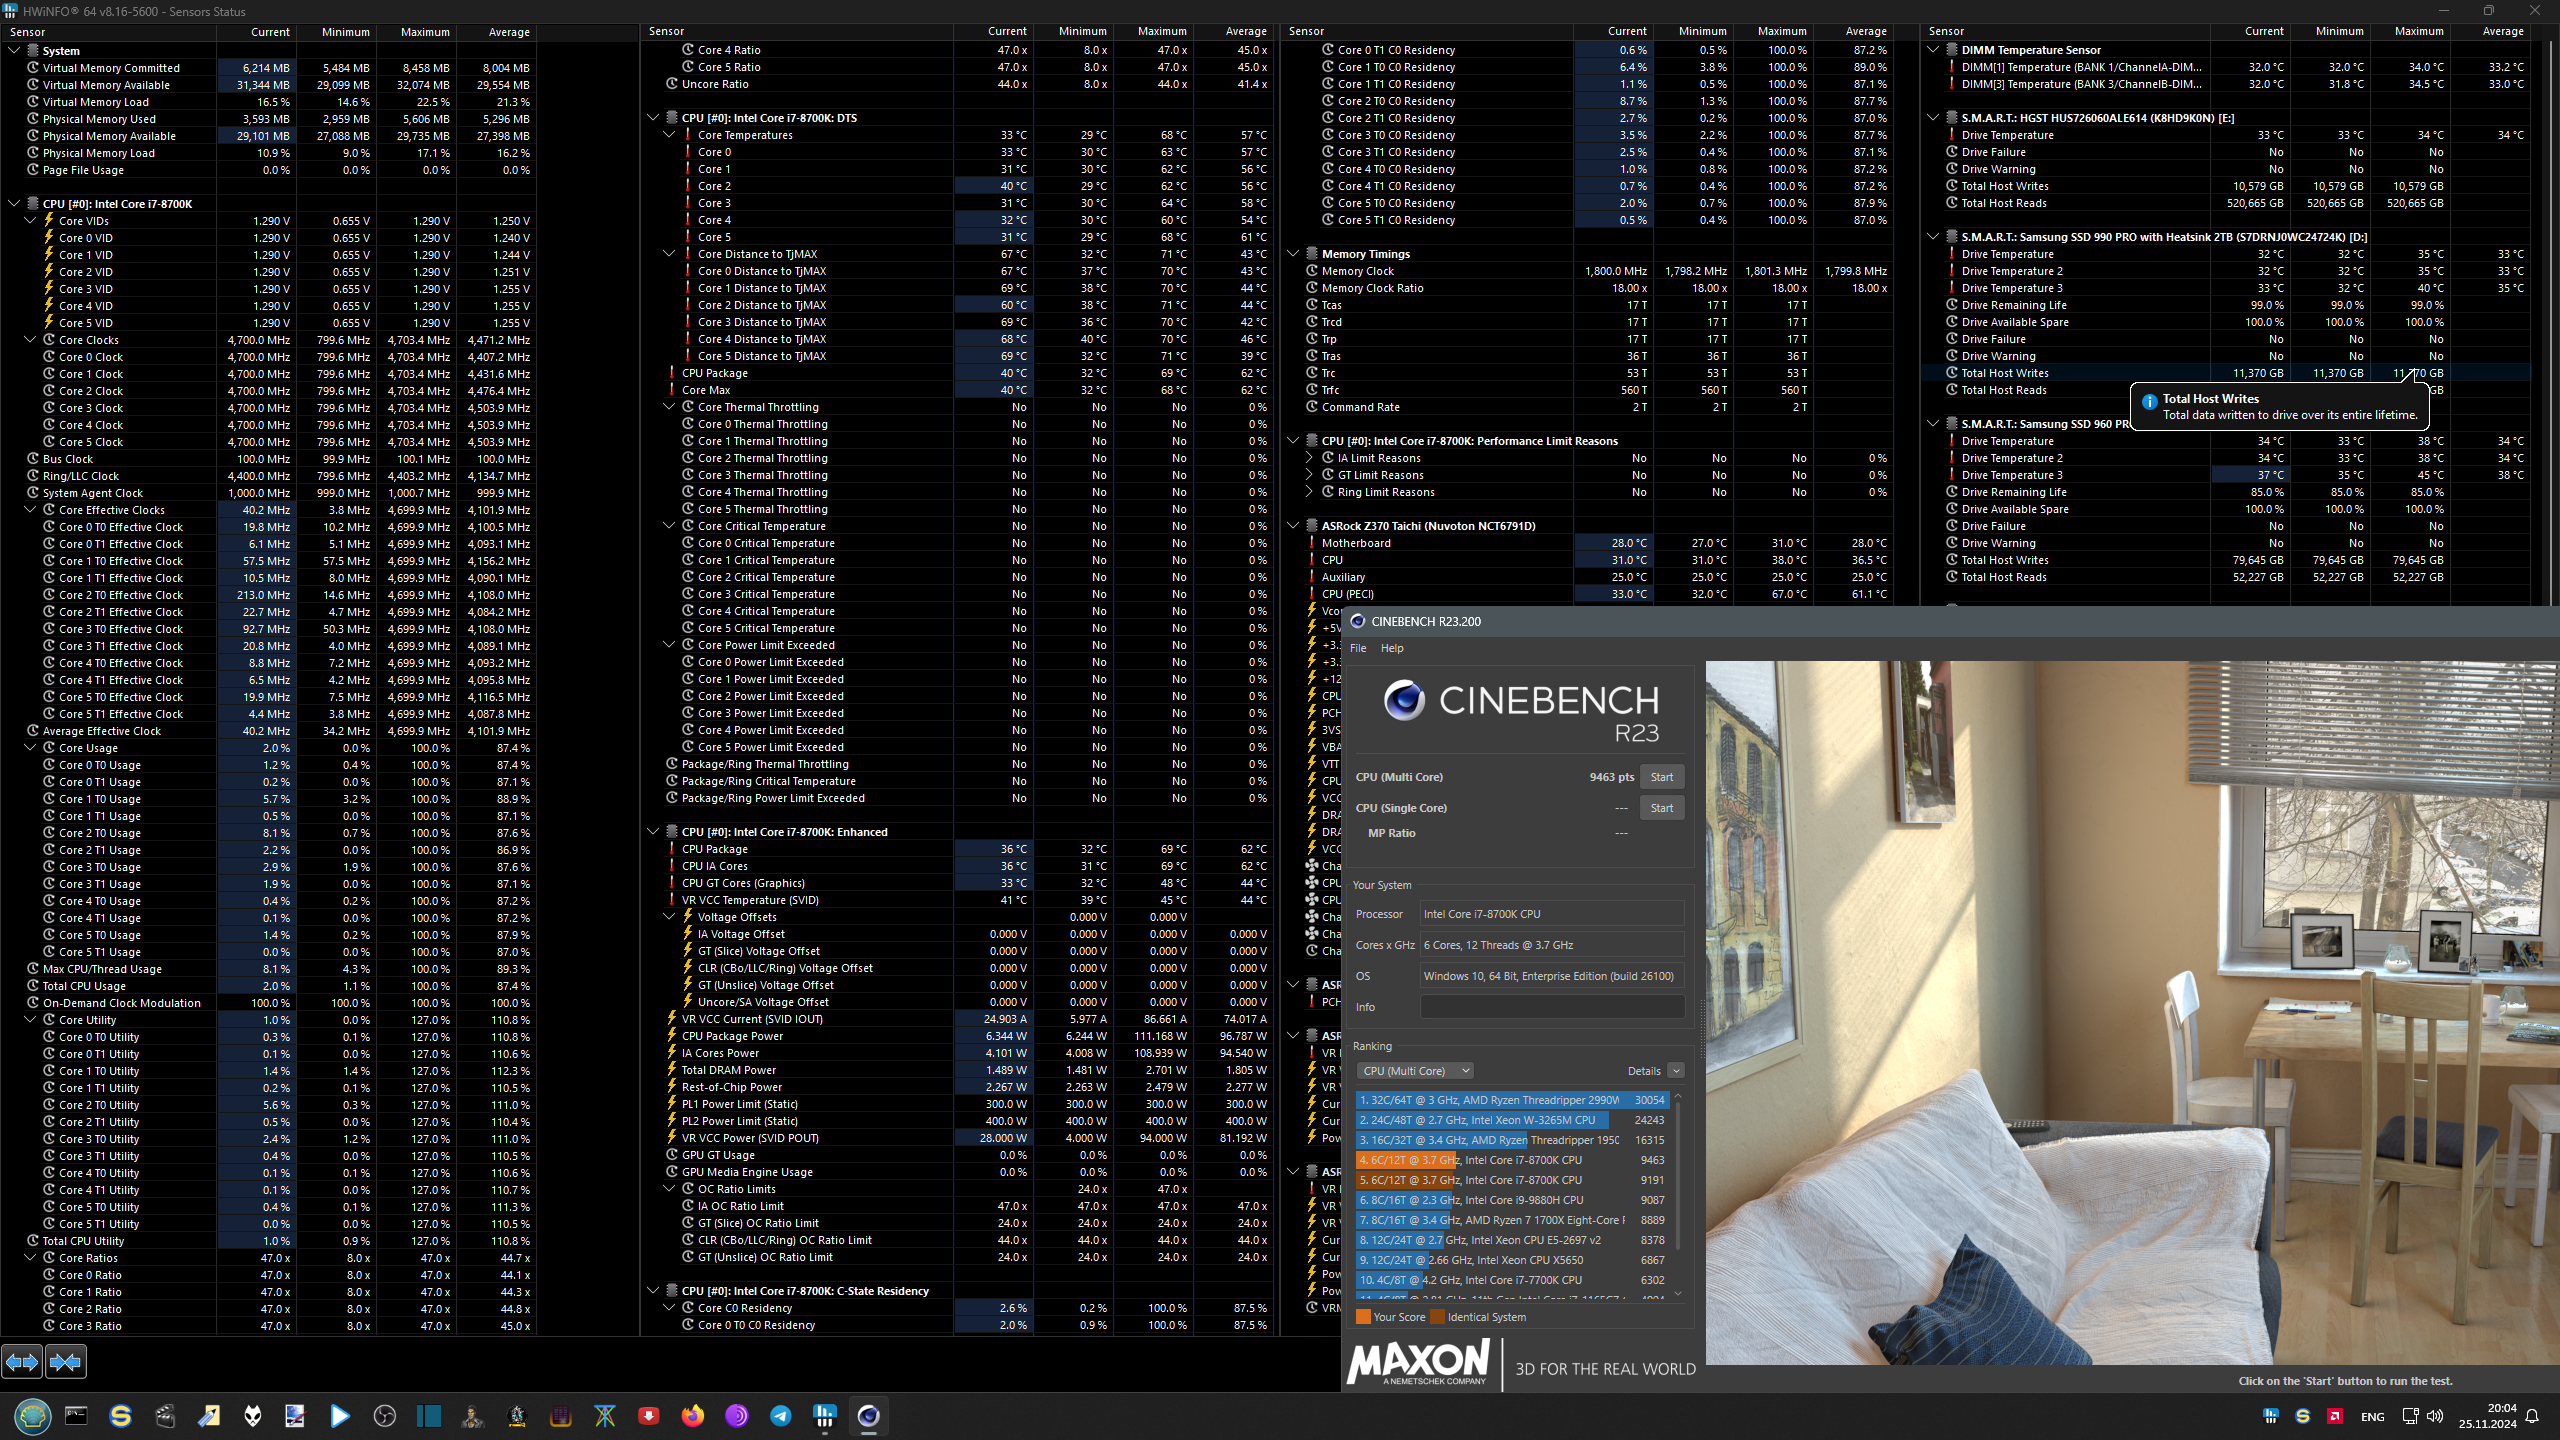Start the CPU (Multi Core) test

[x=1661, y=777]
